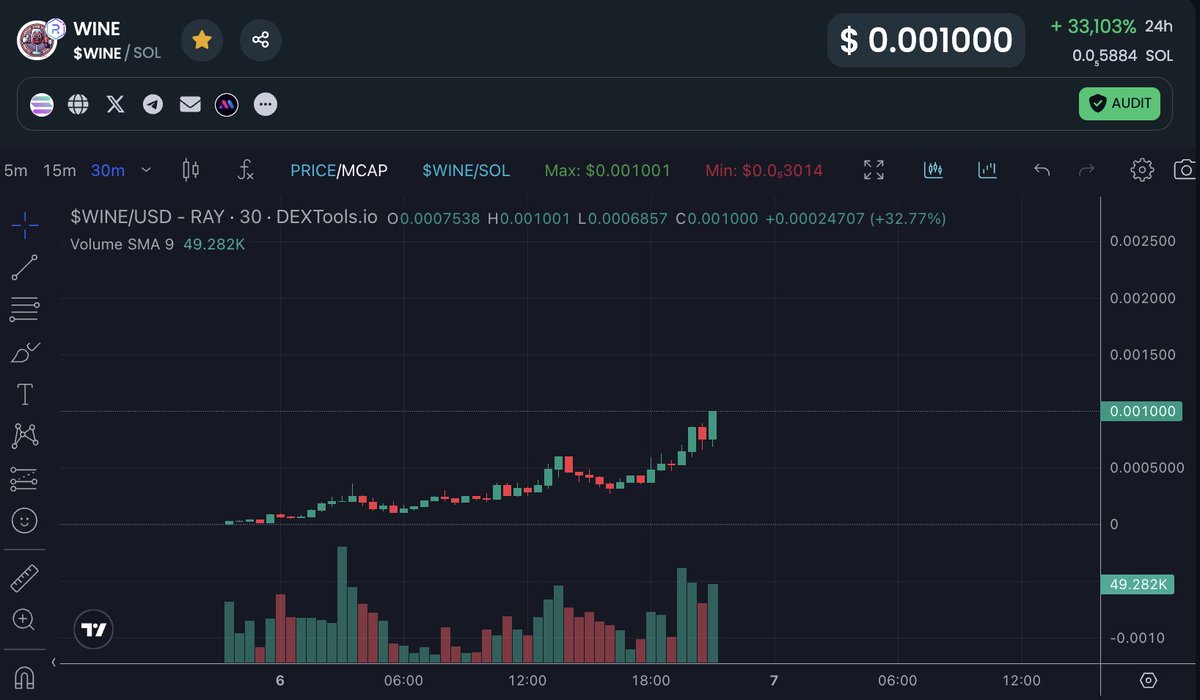Open the Solana explorer icon link

coord(41,104)
